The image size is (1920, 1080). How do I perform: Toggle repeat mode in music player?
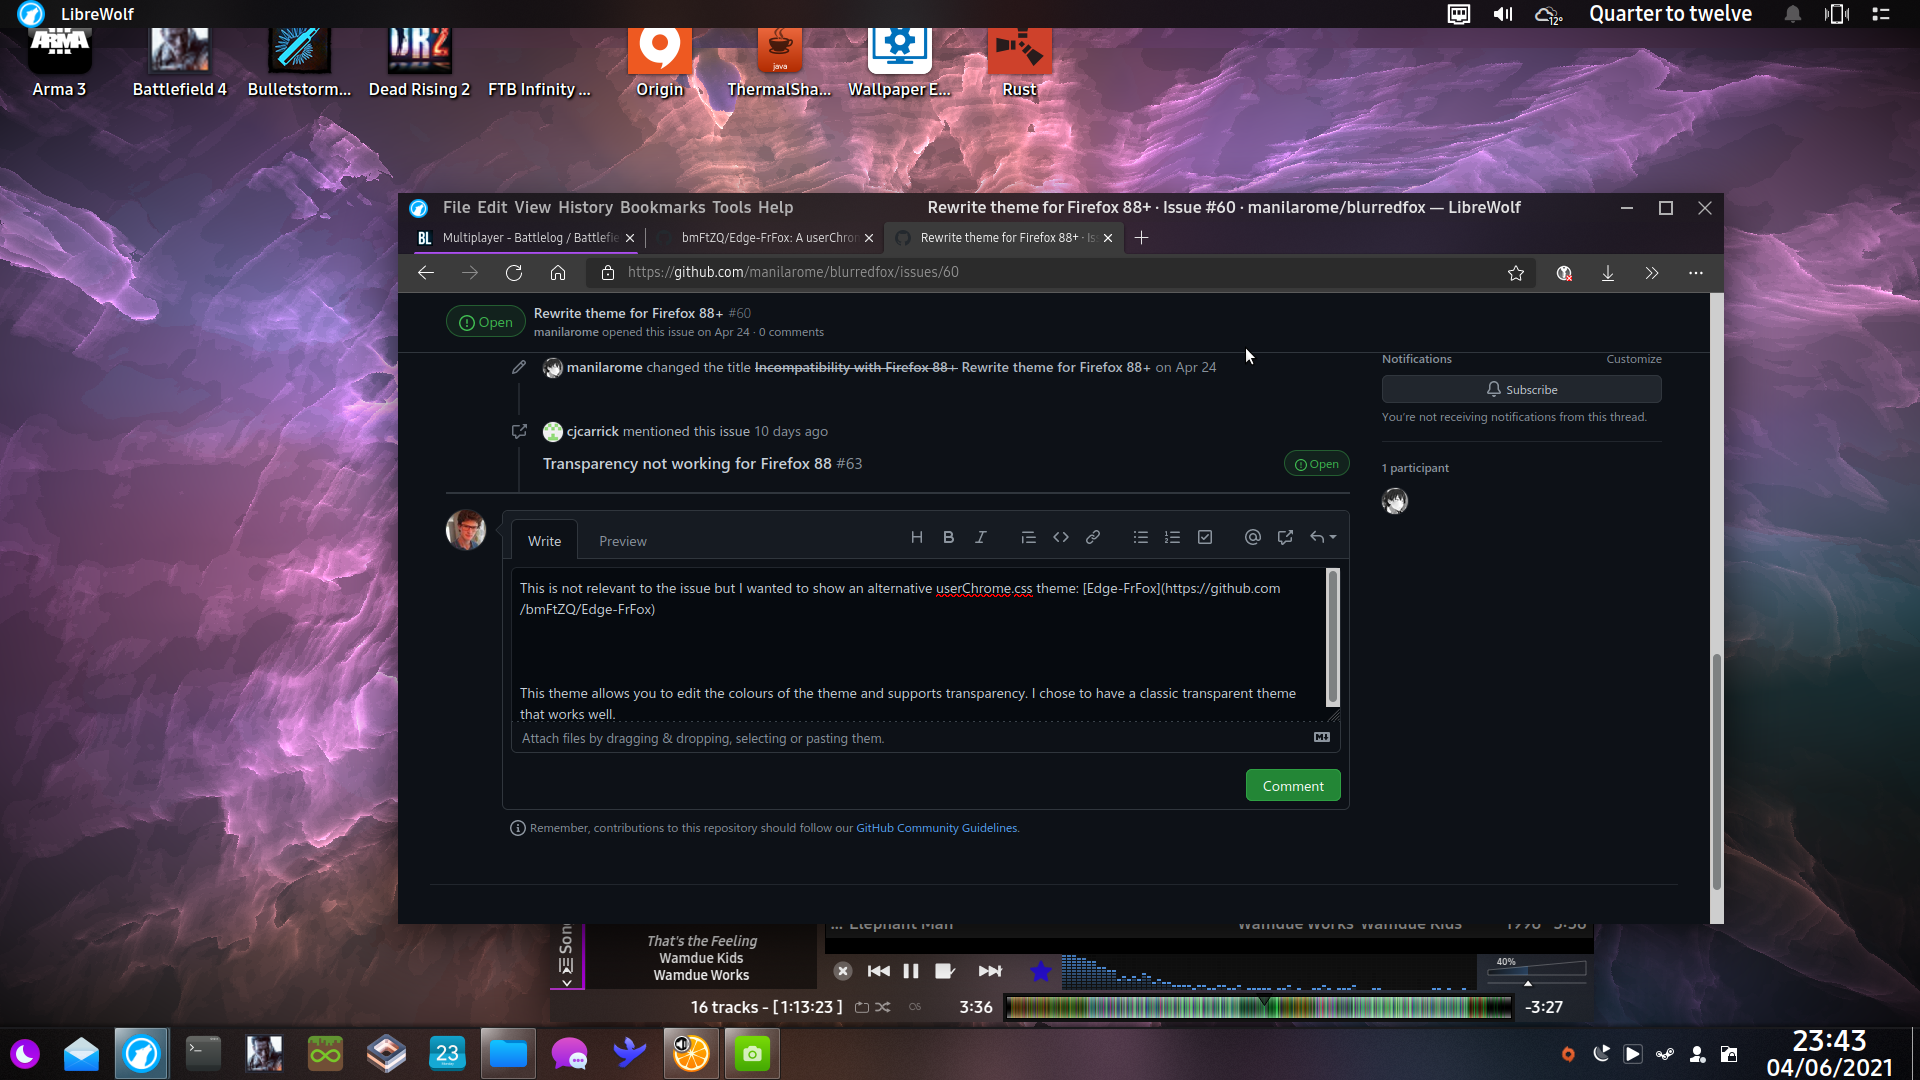(x=862, y=1007)
